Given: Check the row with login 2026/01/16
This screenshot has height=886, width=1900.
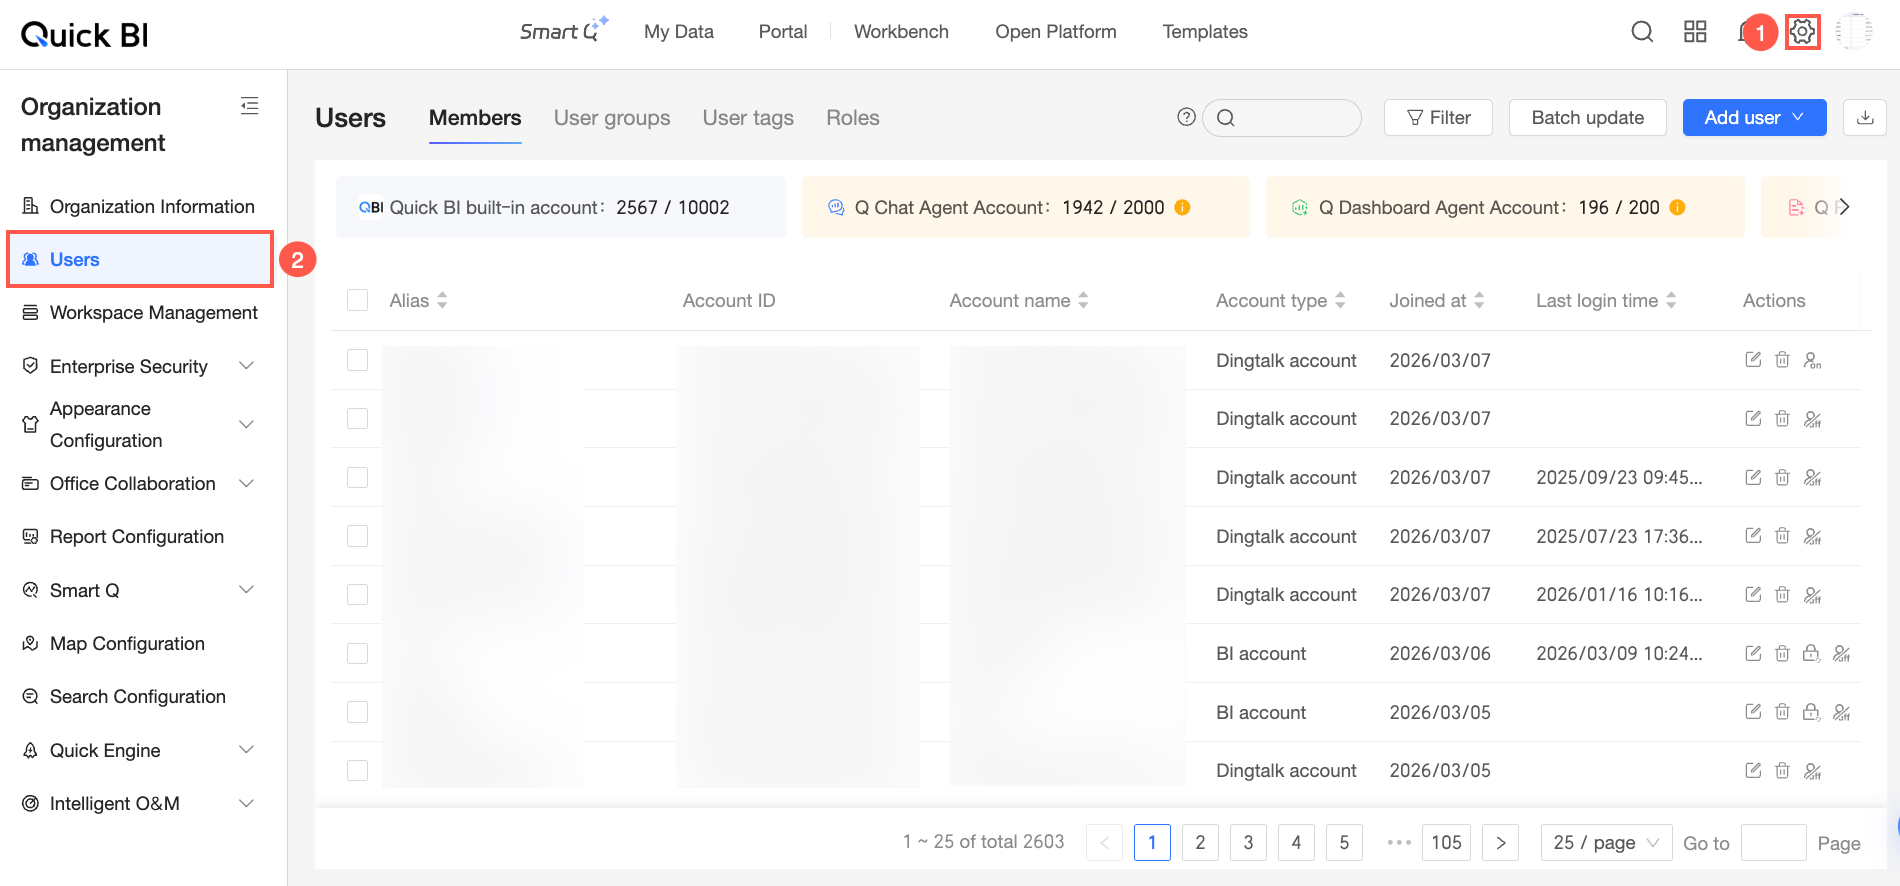Looking at the screenshot, I should pyautogui.click(x=357, y=594).
